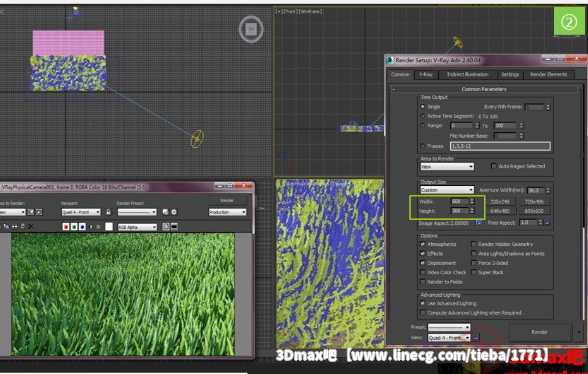This screenshot has width=588, height=374.
Task: Click the Every Nth Frame spinner arrows
Action: coord(548,107)
